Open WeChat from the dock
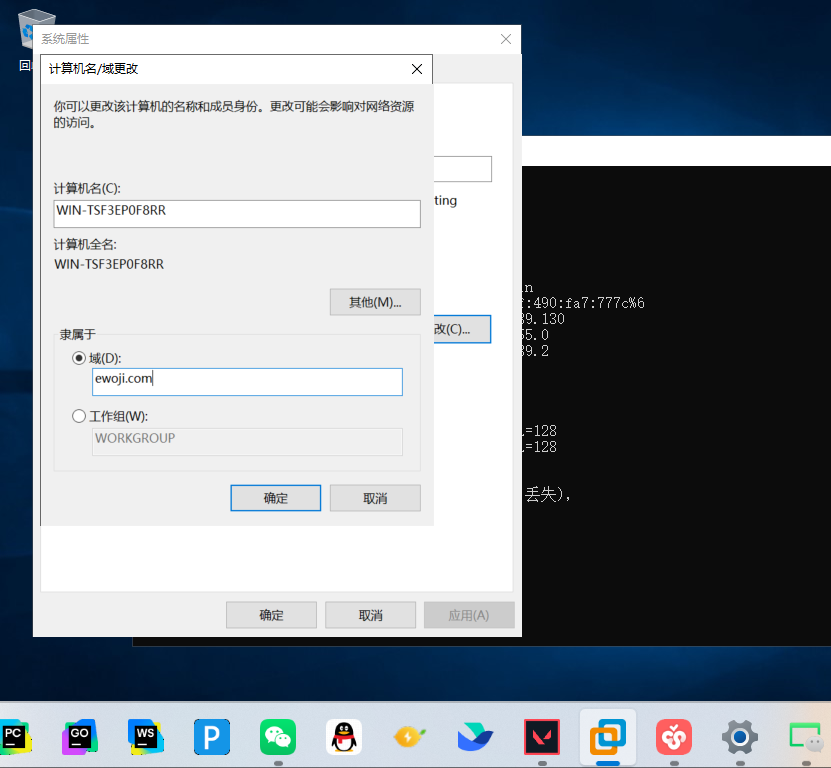Screen dimensions: 831x768 point(278,737)
